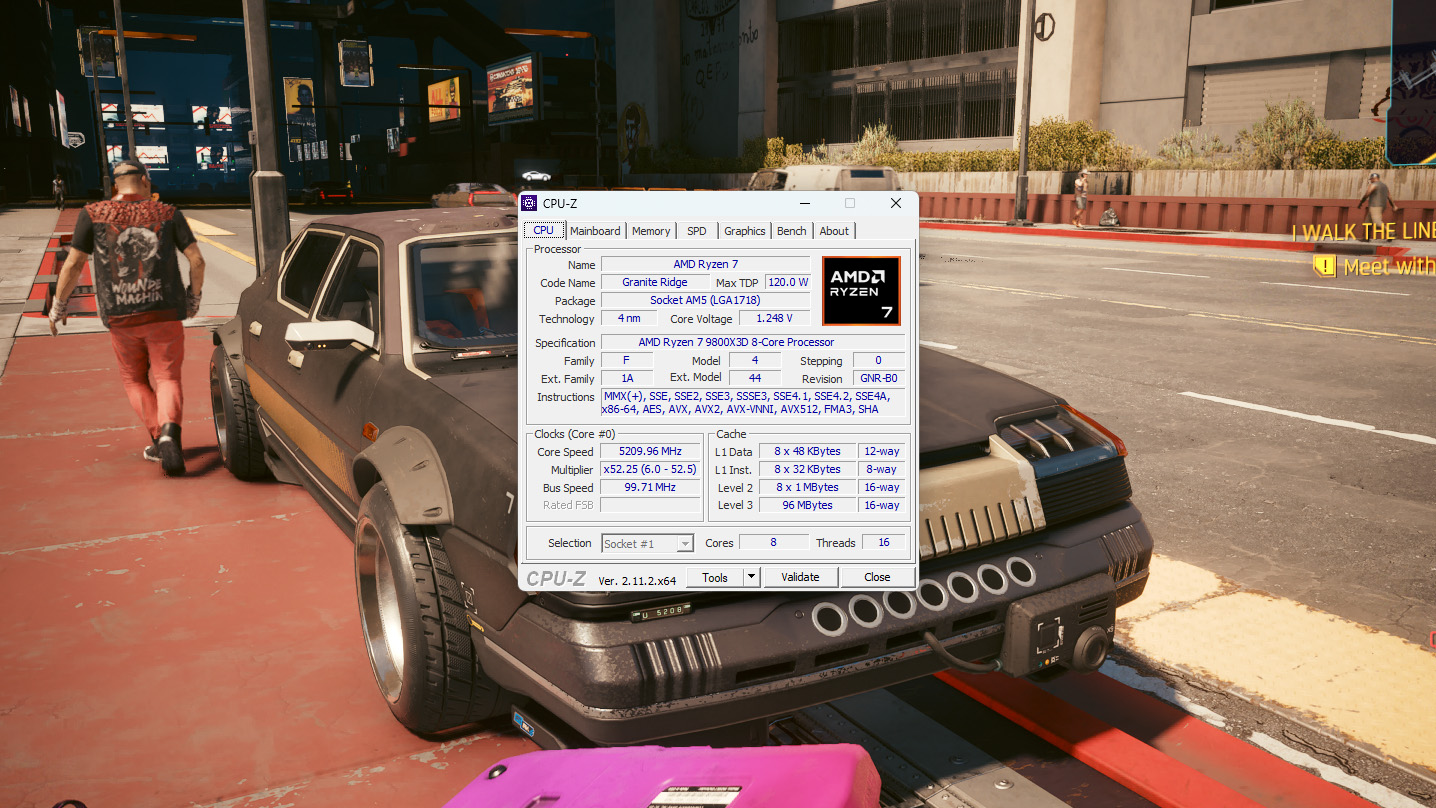Click the Instructions list field
Viewport: 1436px width, 808px height.
752,403
